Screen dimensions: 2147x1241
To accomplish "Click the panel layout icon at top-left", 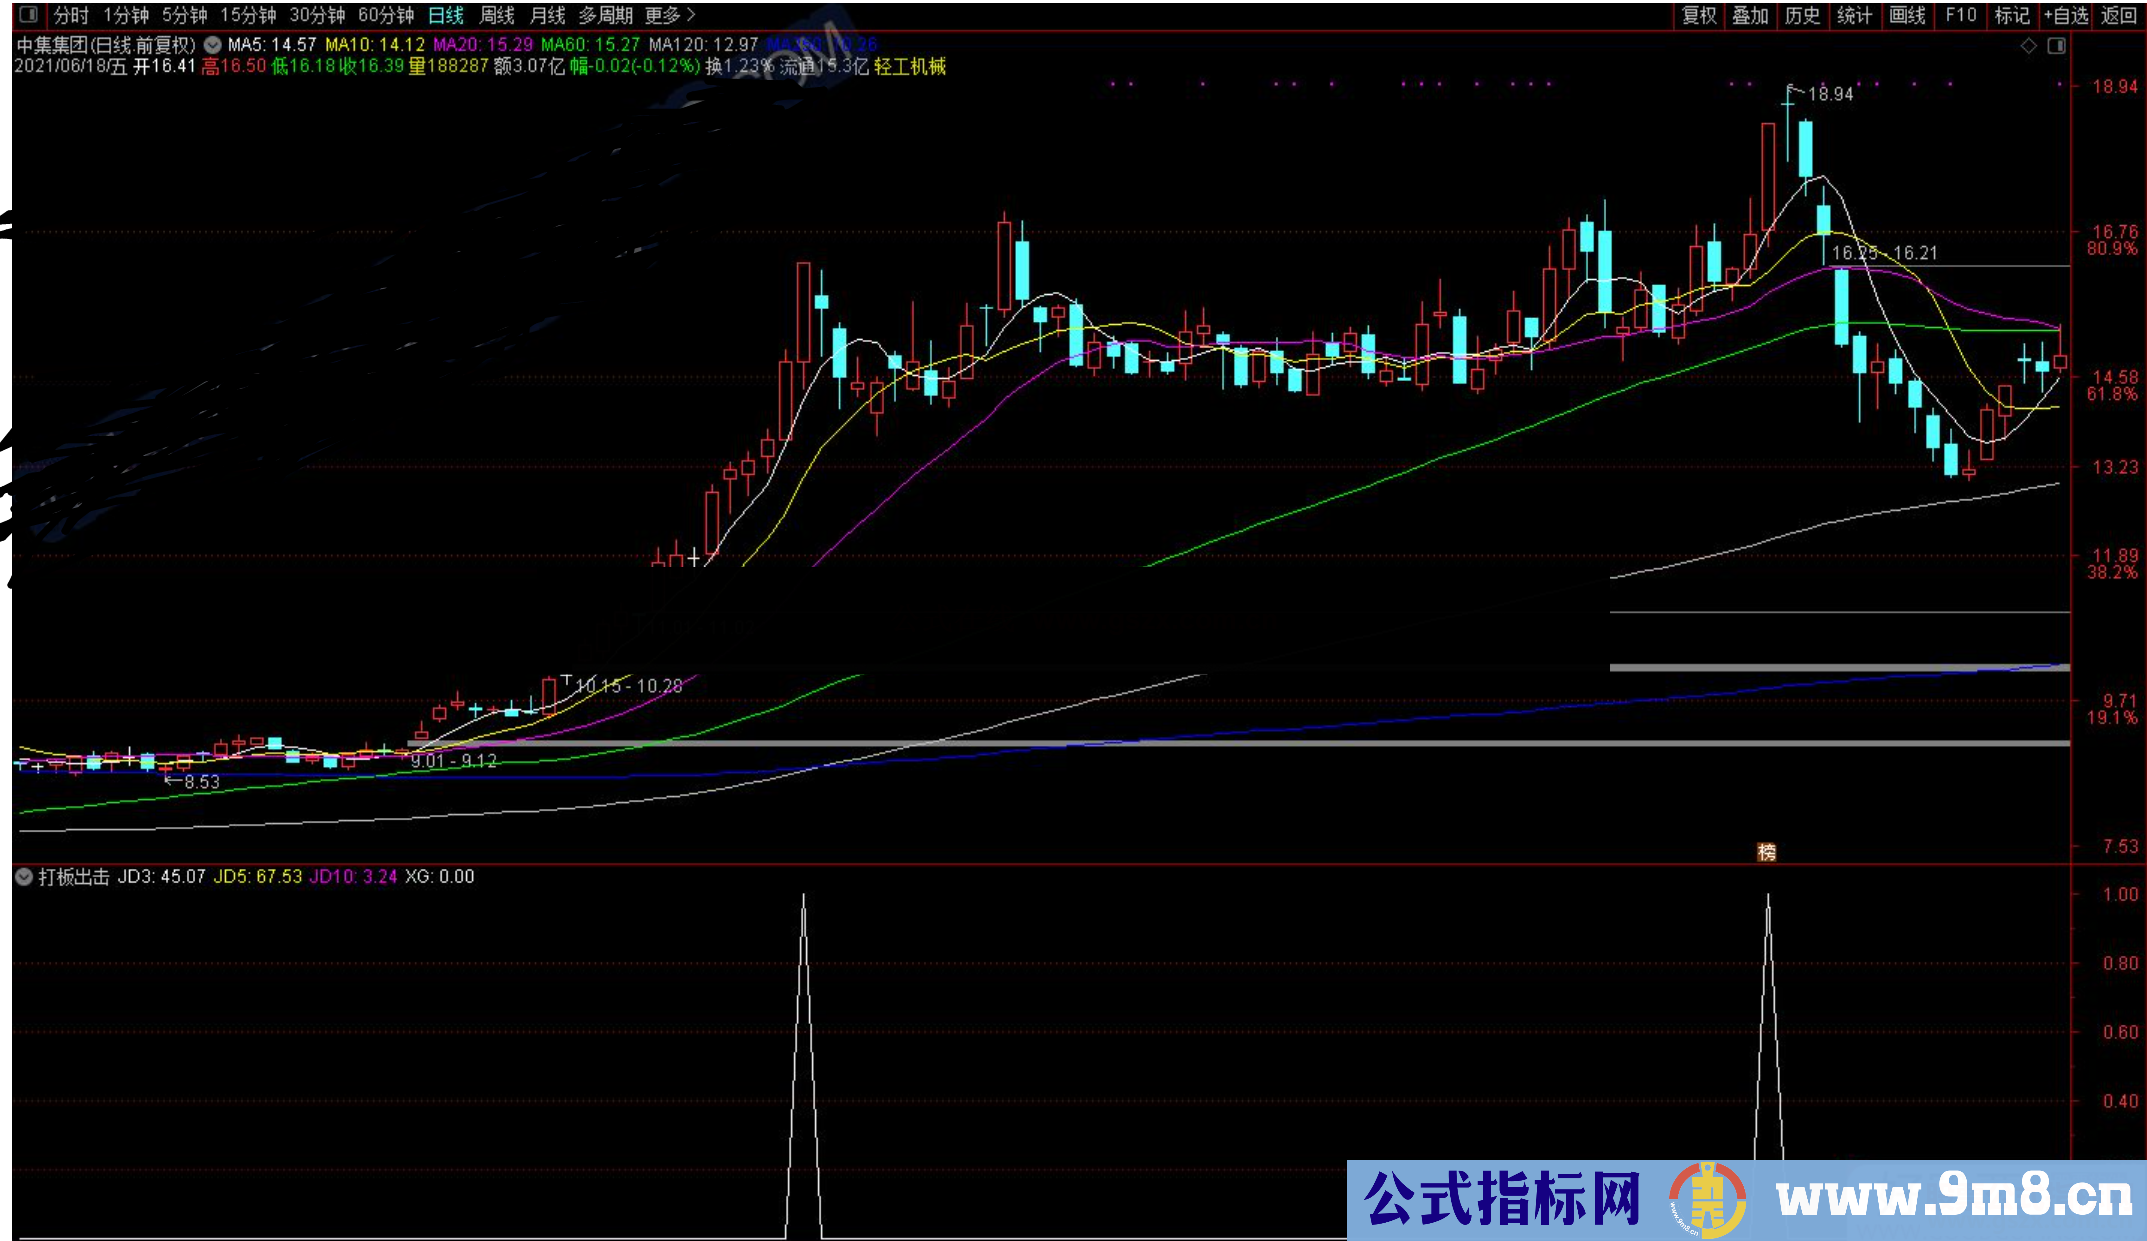I will [28, 15].
